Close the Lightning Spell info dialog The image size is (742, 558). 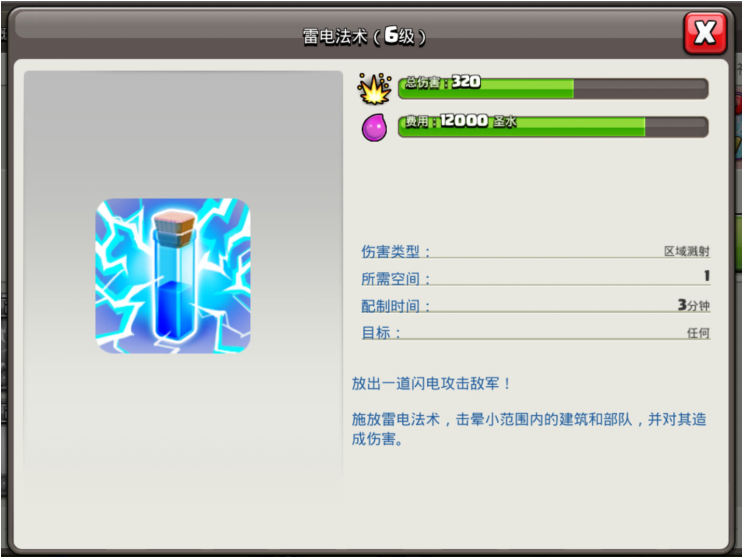[x=705, y=33]
